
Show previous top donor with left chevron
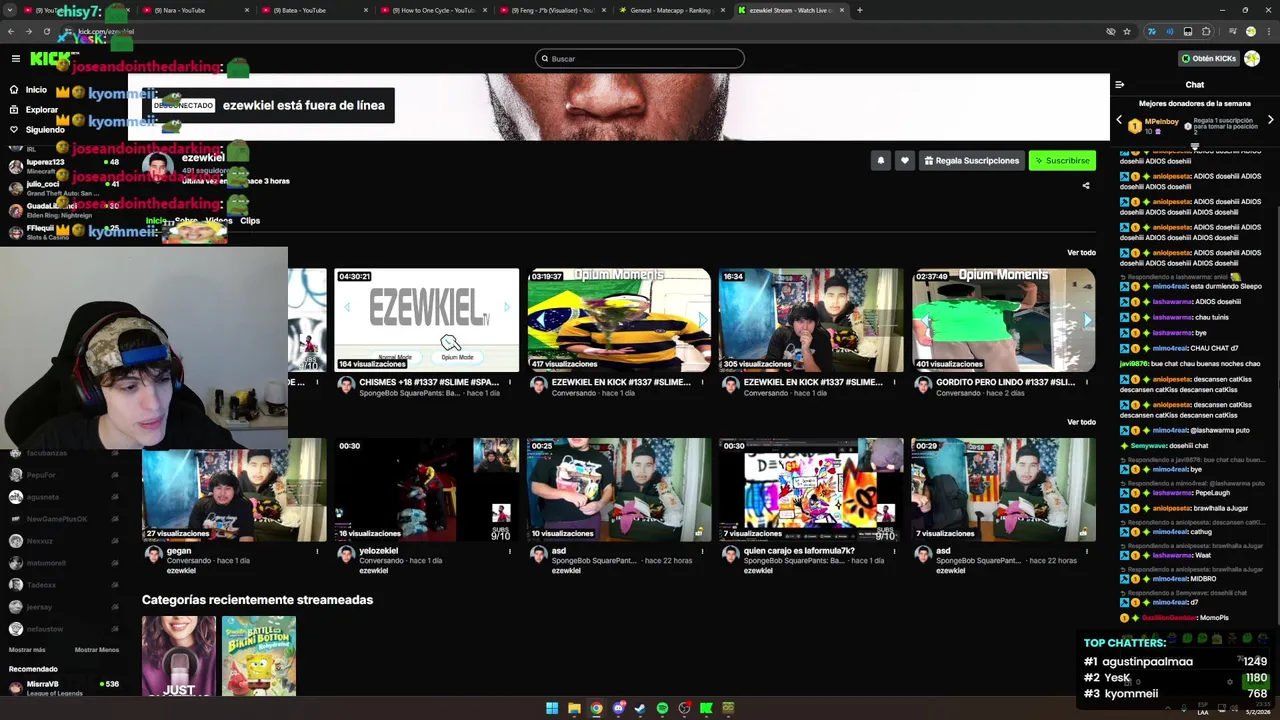(1119, 120)
